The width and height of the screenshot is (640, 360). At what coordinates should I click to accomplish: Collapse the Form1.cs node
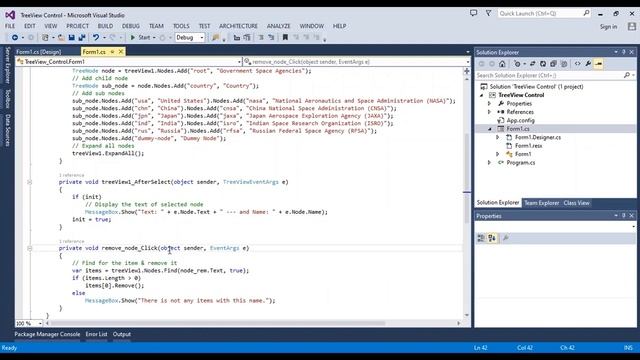489,129
